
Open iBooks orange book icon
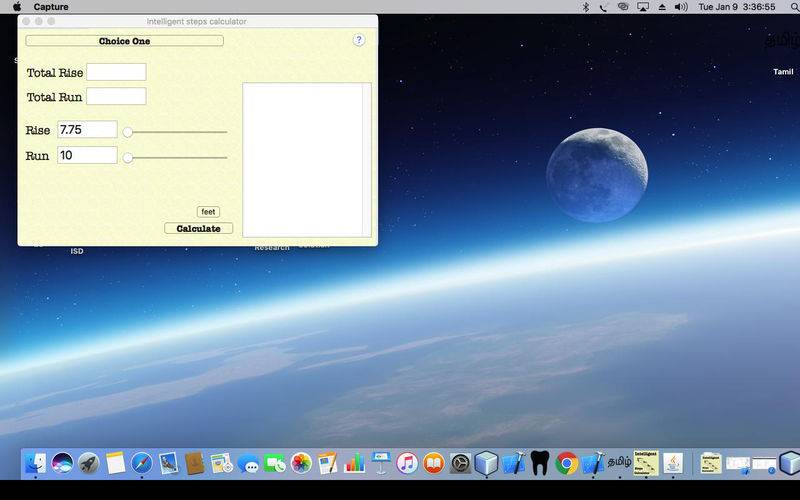434,463
